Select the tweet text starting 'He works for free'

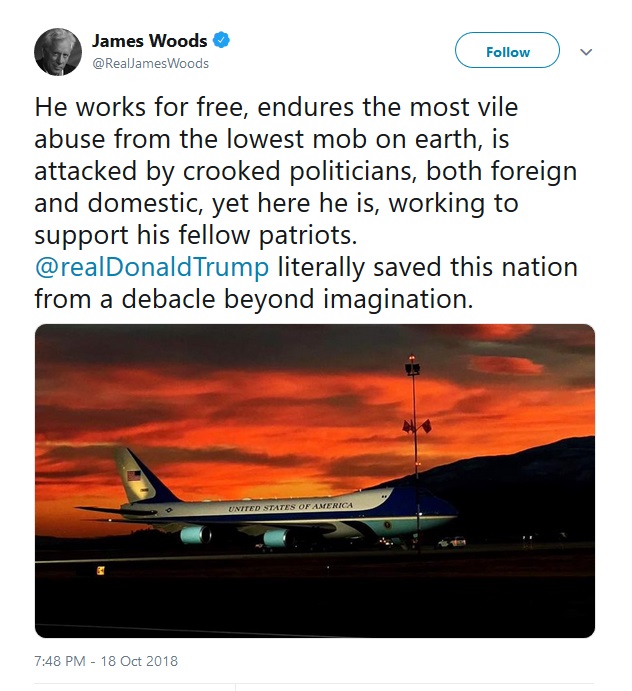click(306, 203)
